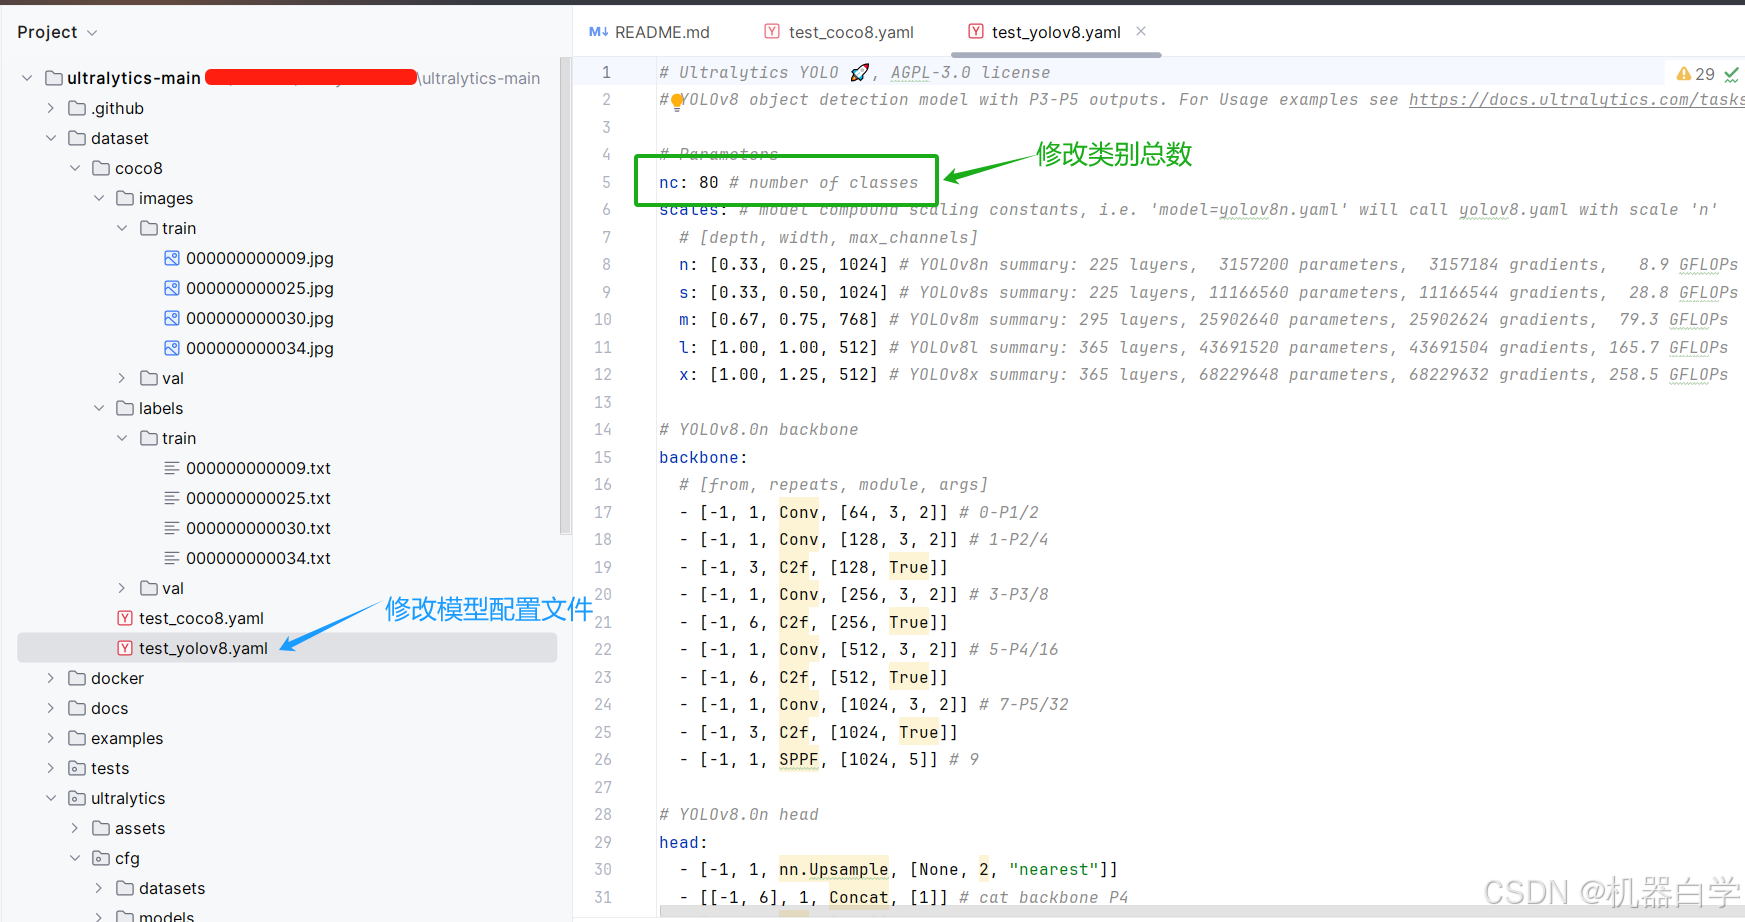
Task: Click the folder icon of docker
Action: (x=77, y=678)
